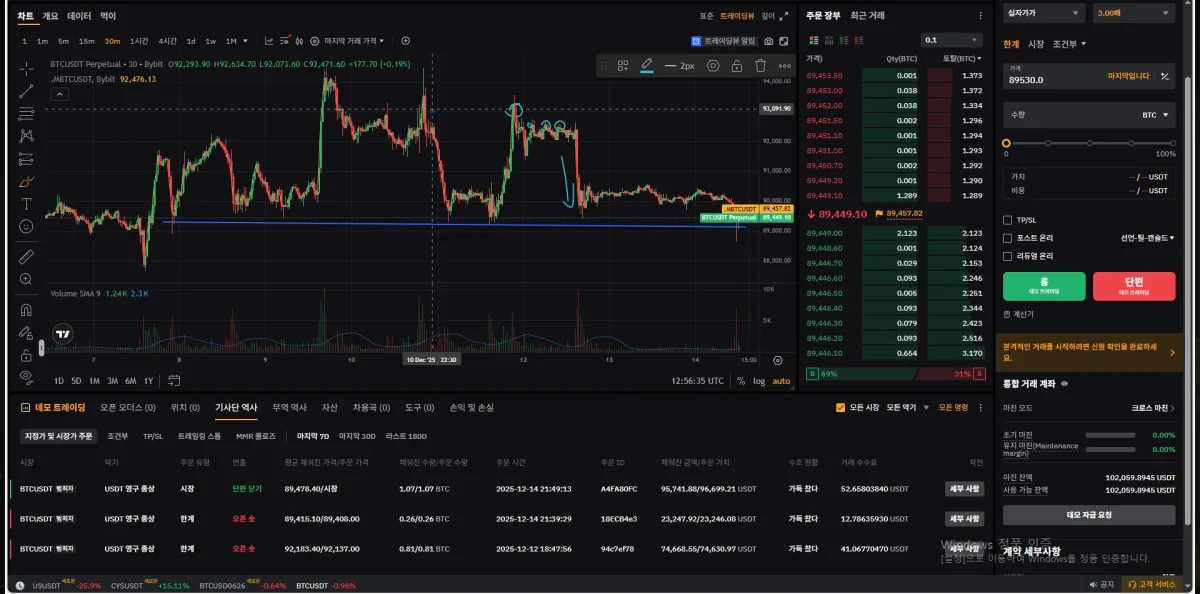
Task: Open the price calculator icon in price field
Action: tap(1165, 76)
